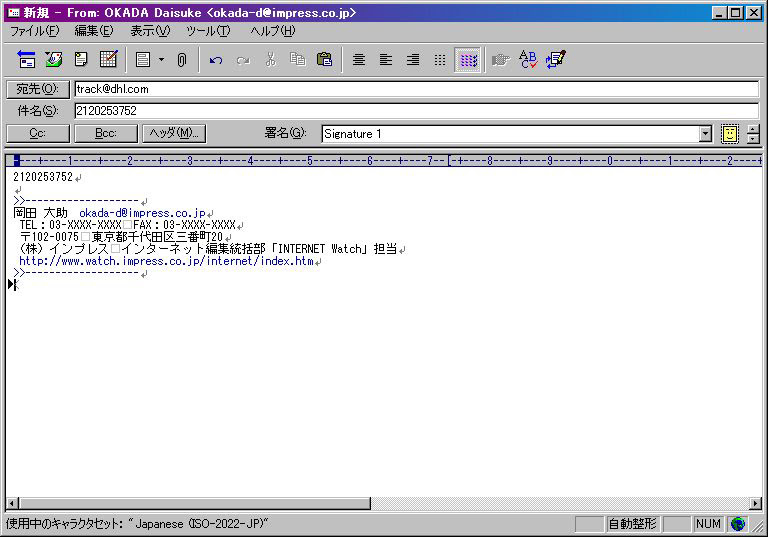
Task: Center-align the text
Action: [359, 60]
